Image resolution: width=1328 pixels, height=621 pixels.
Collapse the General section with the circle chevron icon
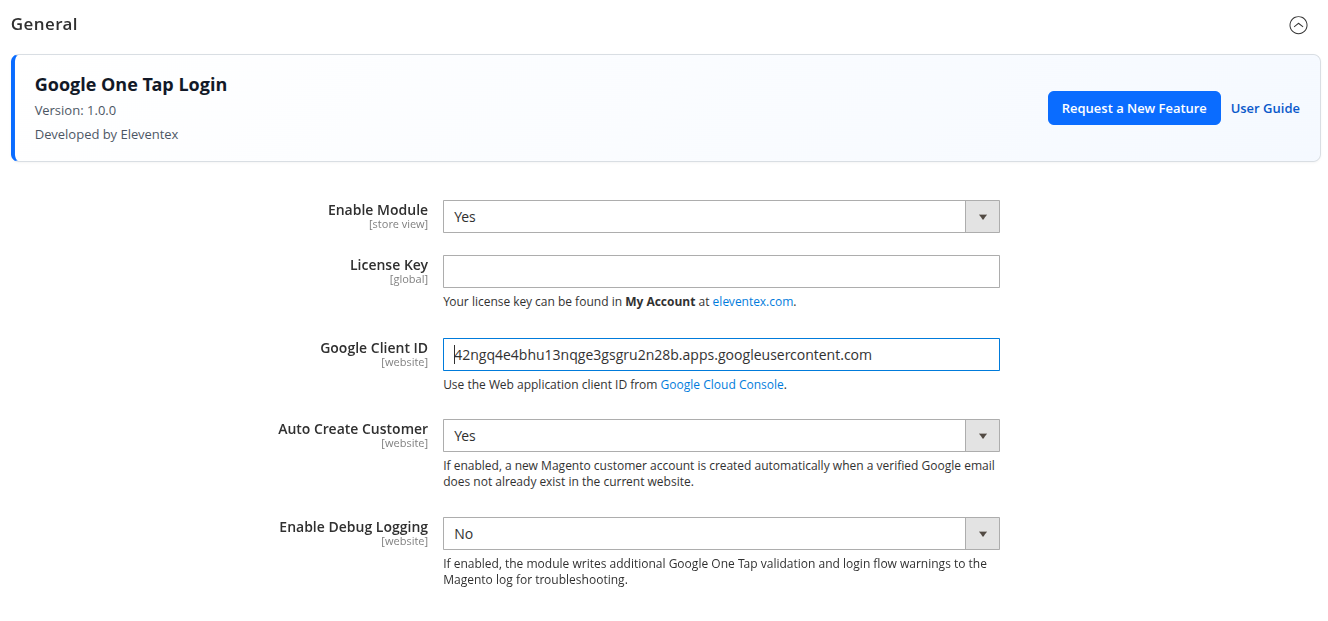tap(1298, 25)
